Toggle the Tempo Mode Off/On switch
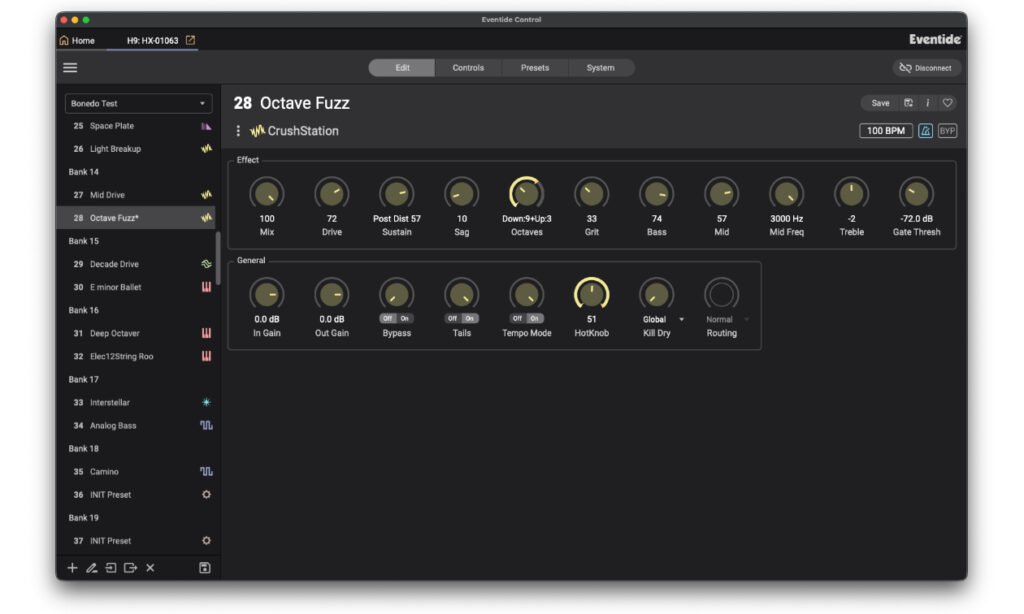Screen dimensions: 1024x614 point(526,319)
